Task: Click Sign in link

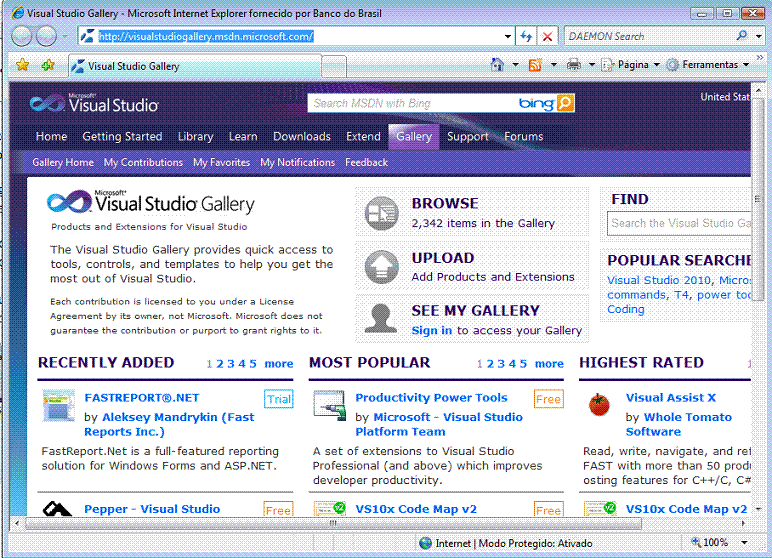Action: coord(432,330)
